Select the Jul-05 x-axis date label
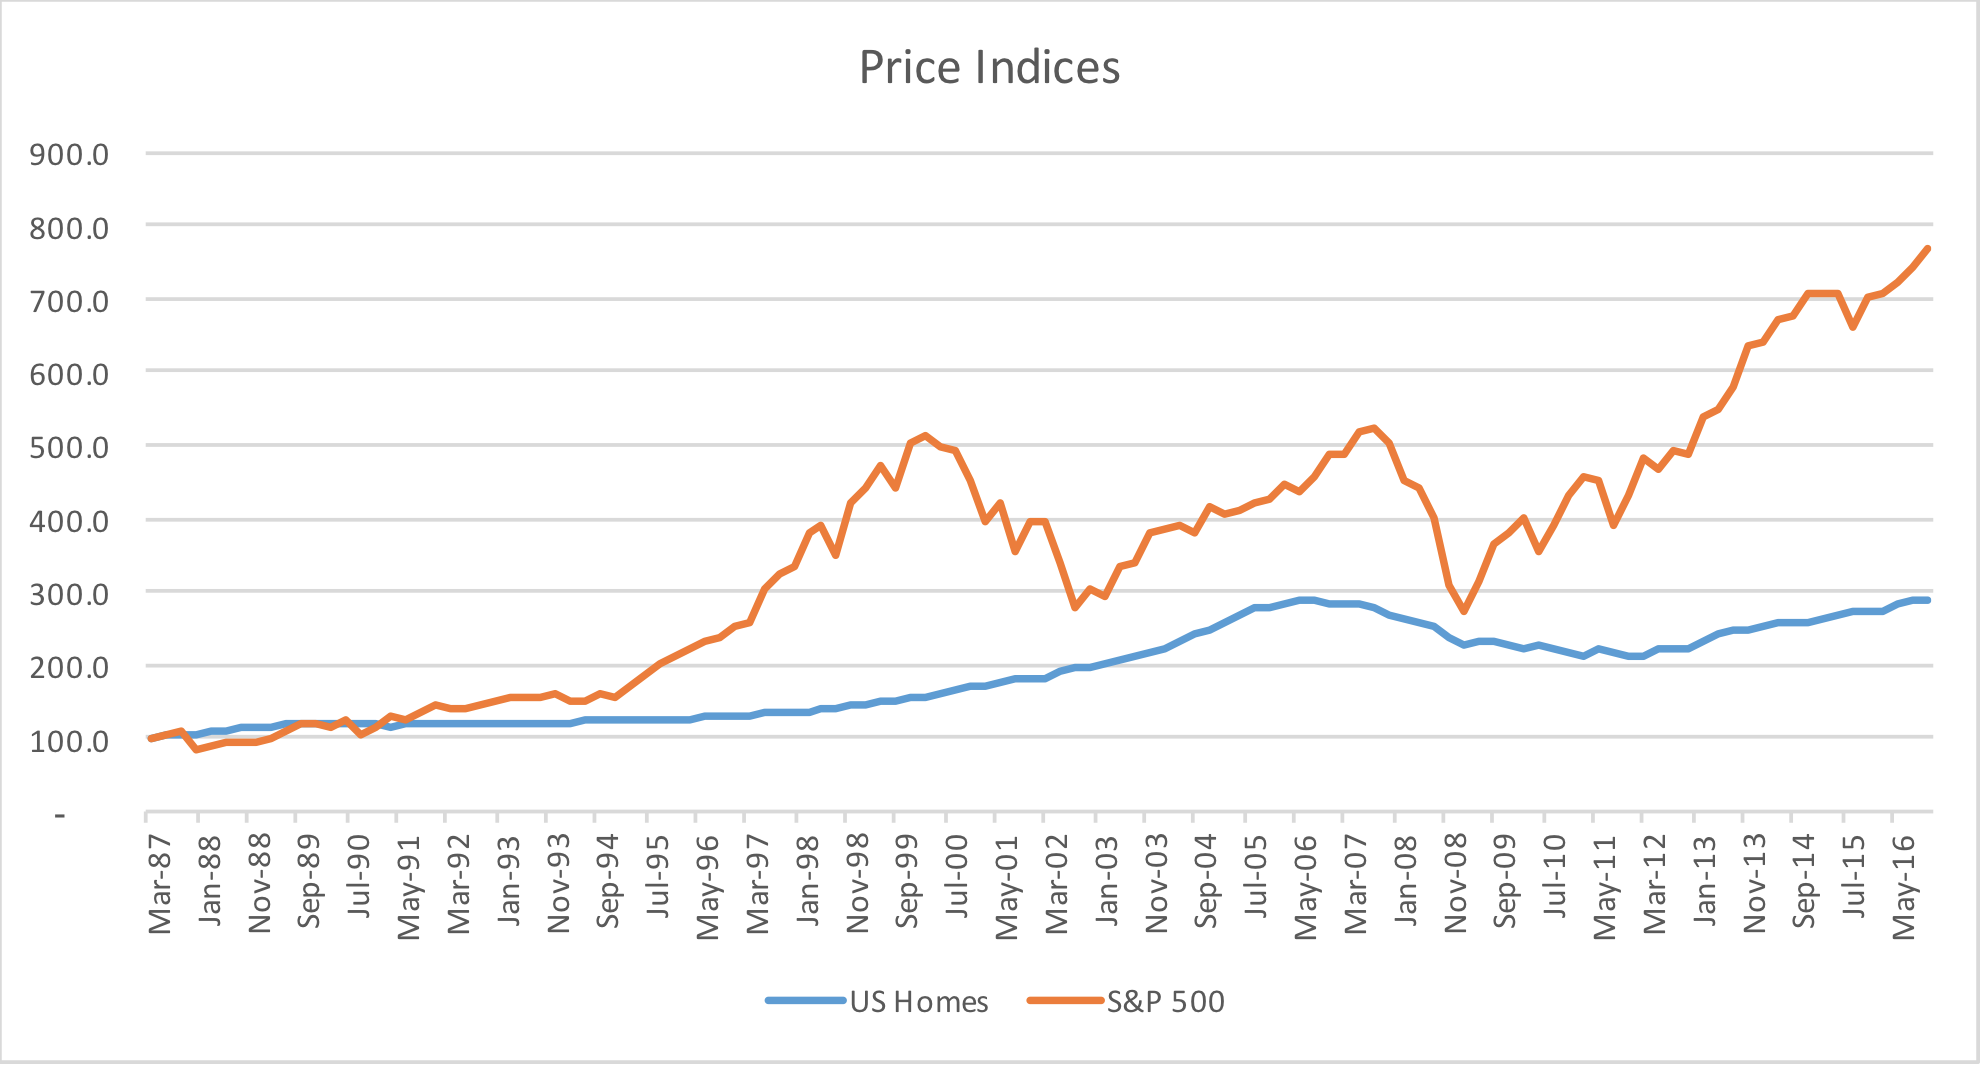This screenshot has width=1980, height=1066. tap(1256, 880)
